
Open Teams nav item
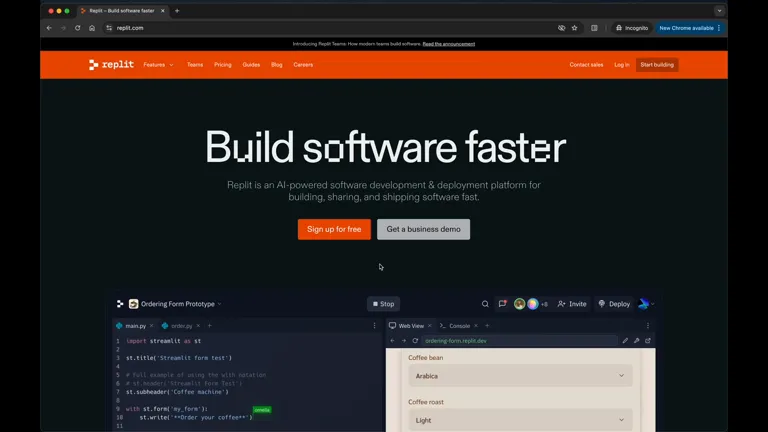(195, 65)
